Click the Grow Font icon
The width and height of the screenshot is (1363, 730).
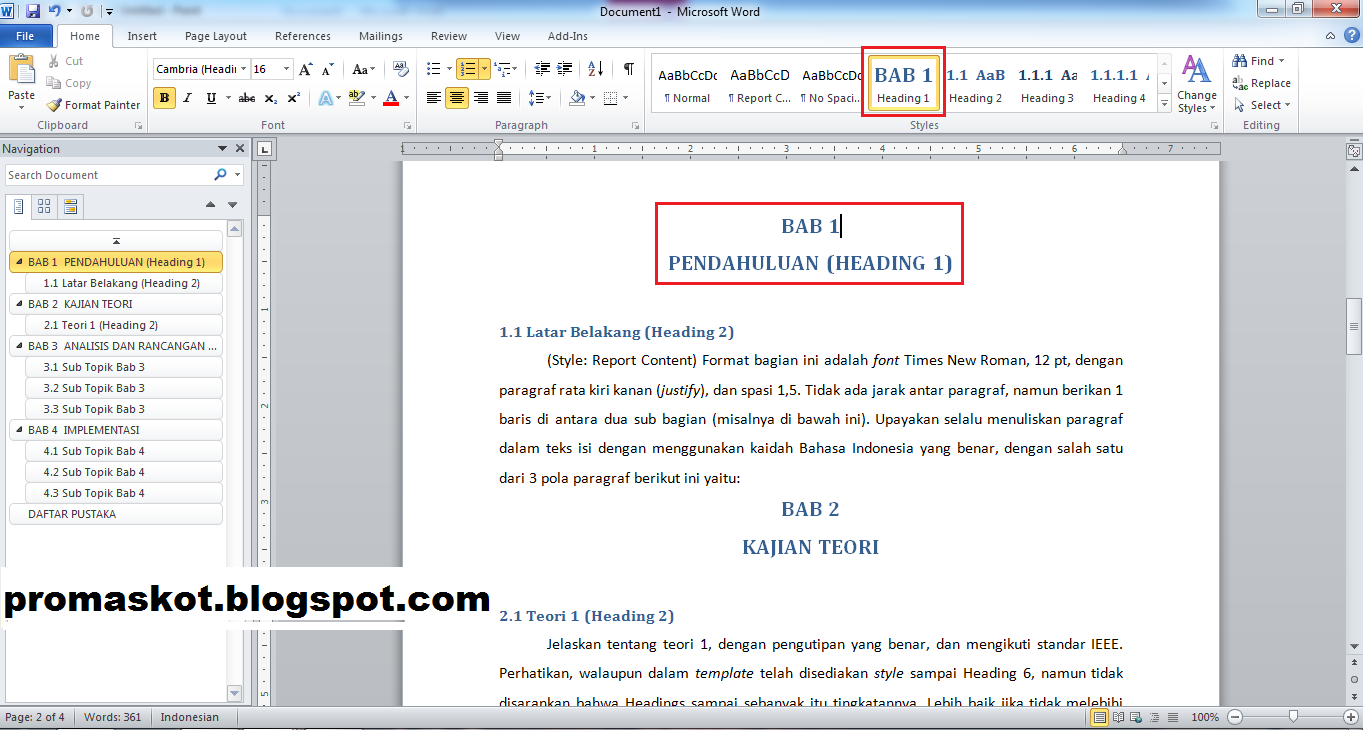[306, 69]
